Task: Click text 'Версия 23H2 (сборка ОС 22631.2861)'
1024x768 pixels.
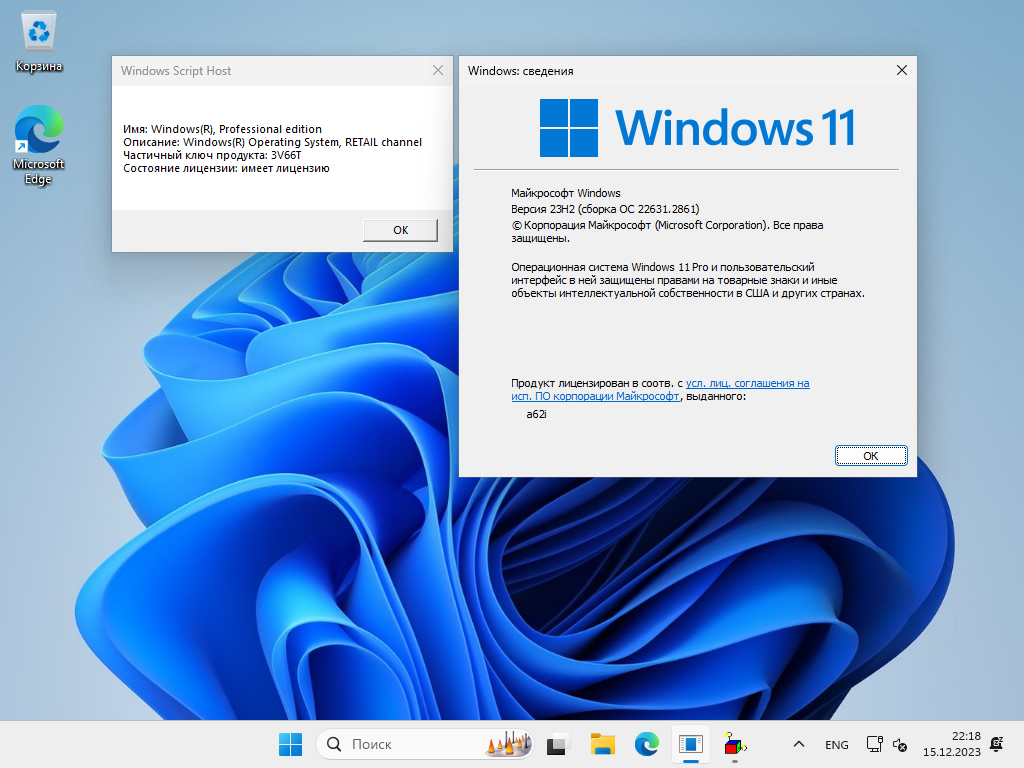Action: [605, 209]
